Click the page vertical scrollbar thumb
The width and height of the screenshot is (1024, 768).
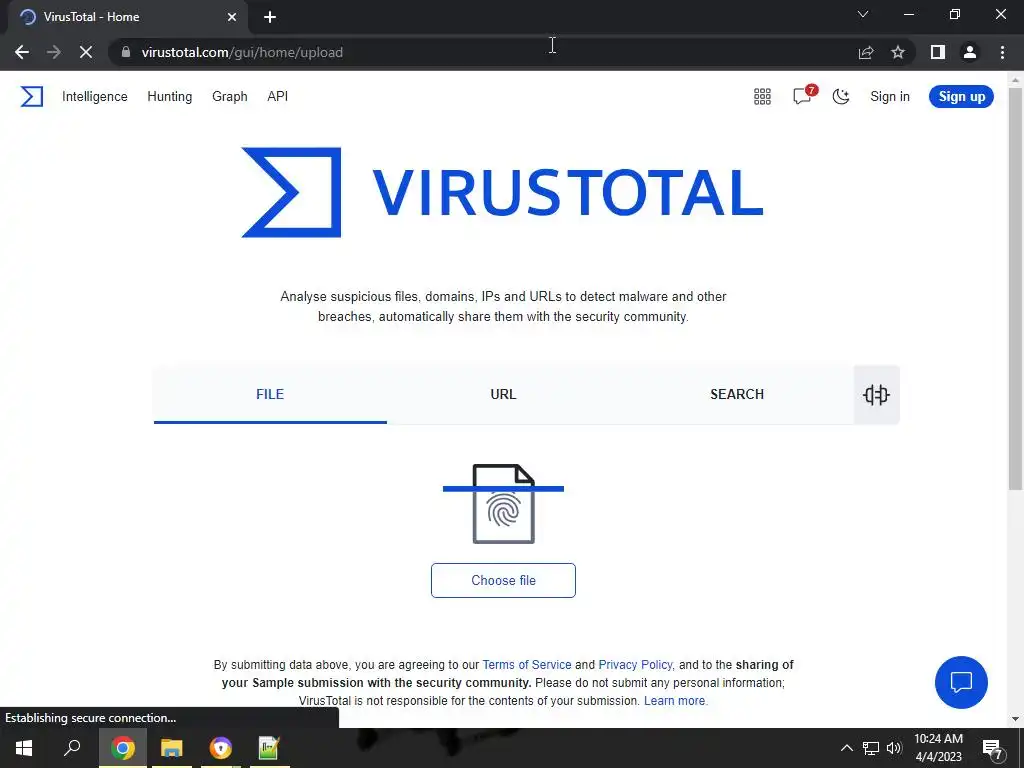tap(1015, 287)
